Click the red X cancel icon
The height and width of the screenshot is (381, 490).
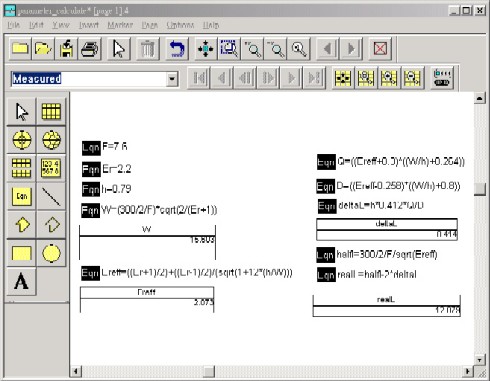(380, 49)
